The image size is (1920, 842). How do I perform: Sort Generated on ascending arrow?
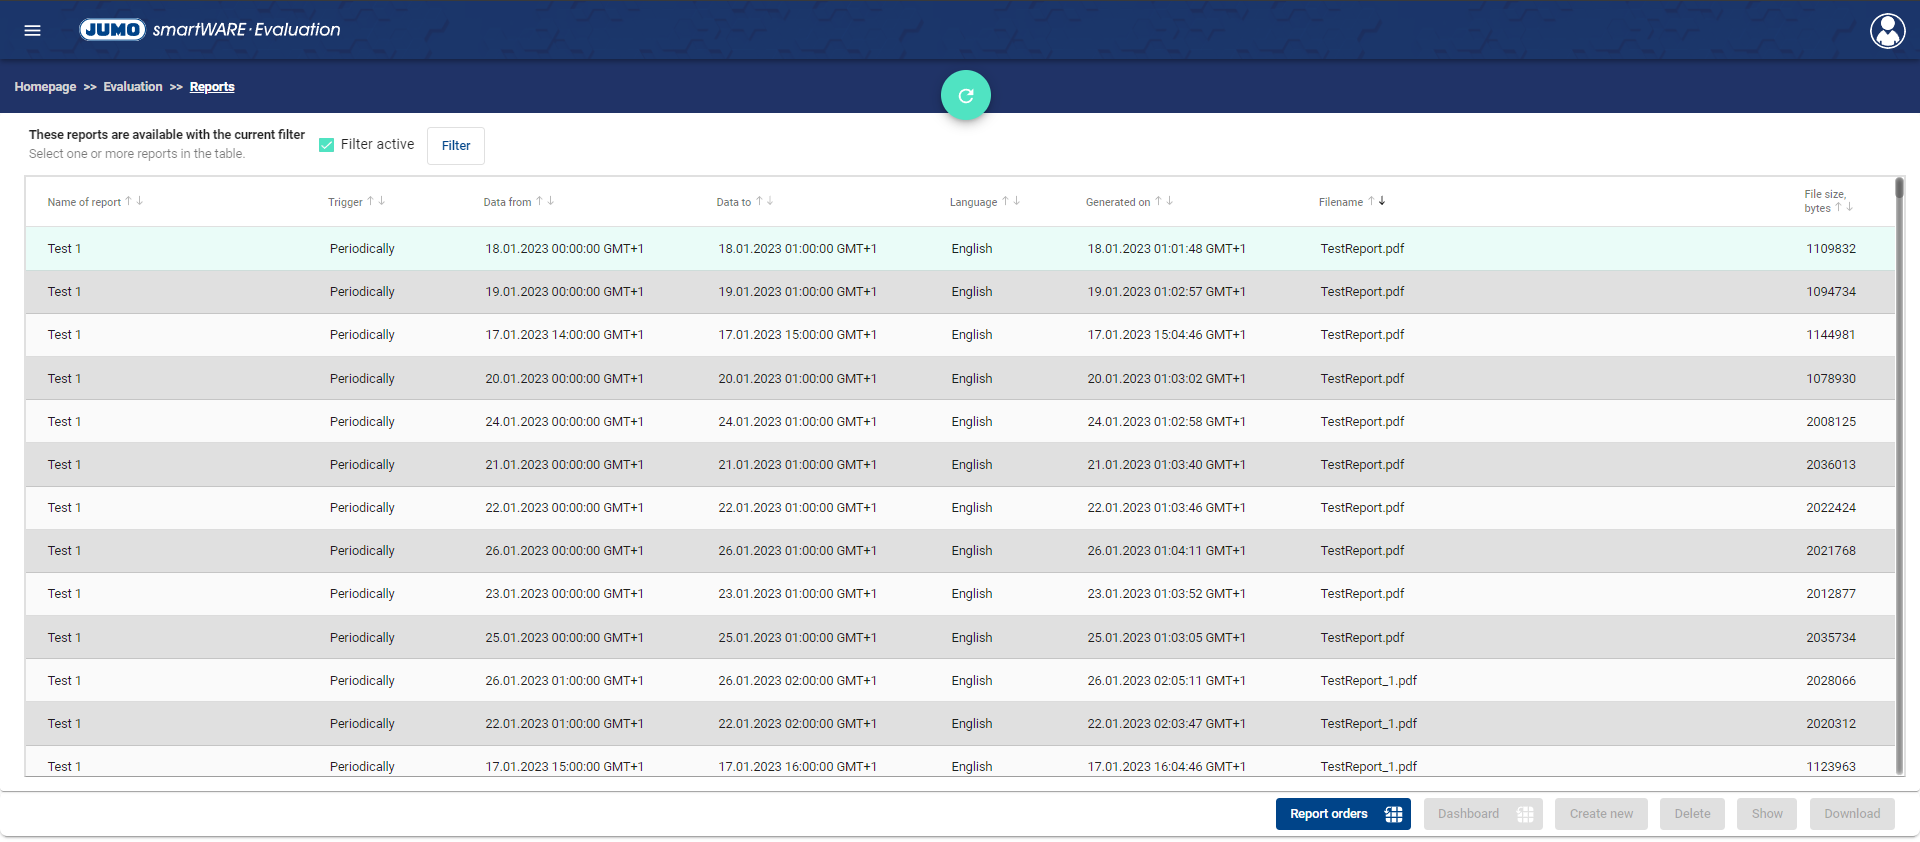[1158, 201]
